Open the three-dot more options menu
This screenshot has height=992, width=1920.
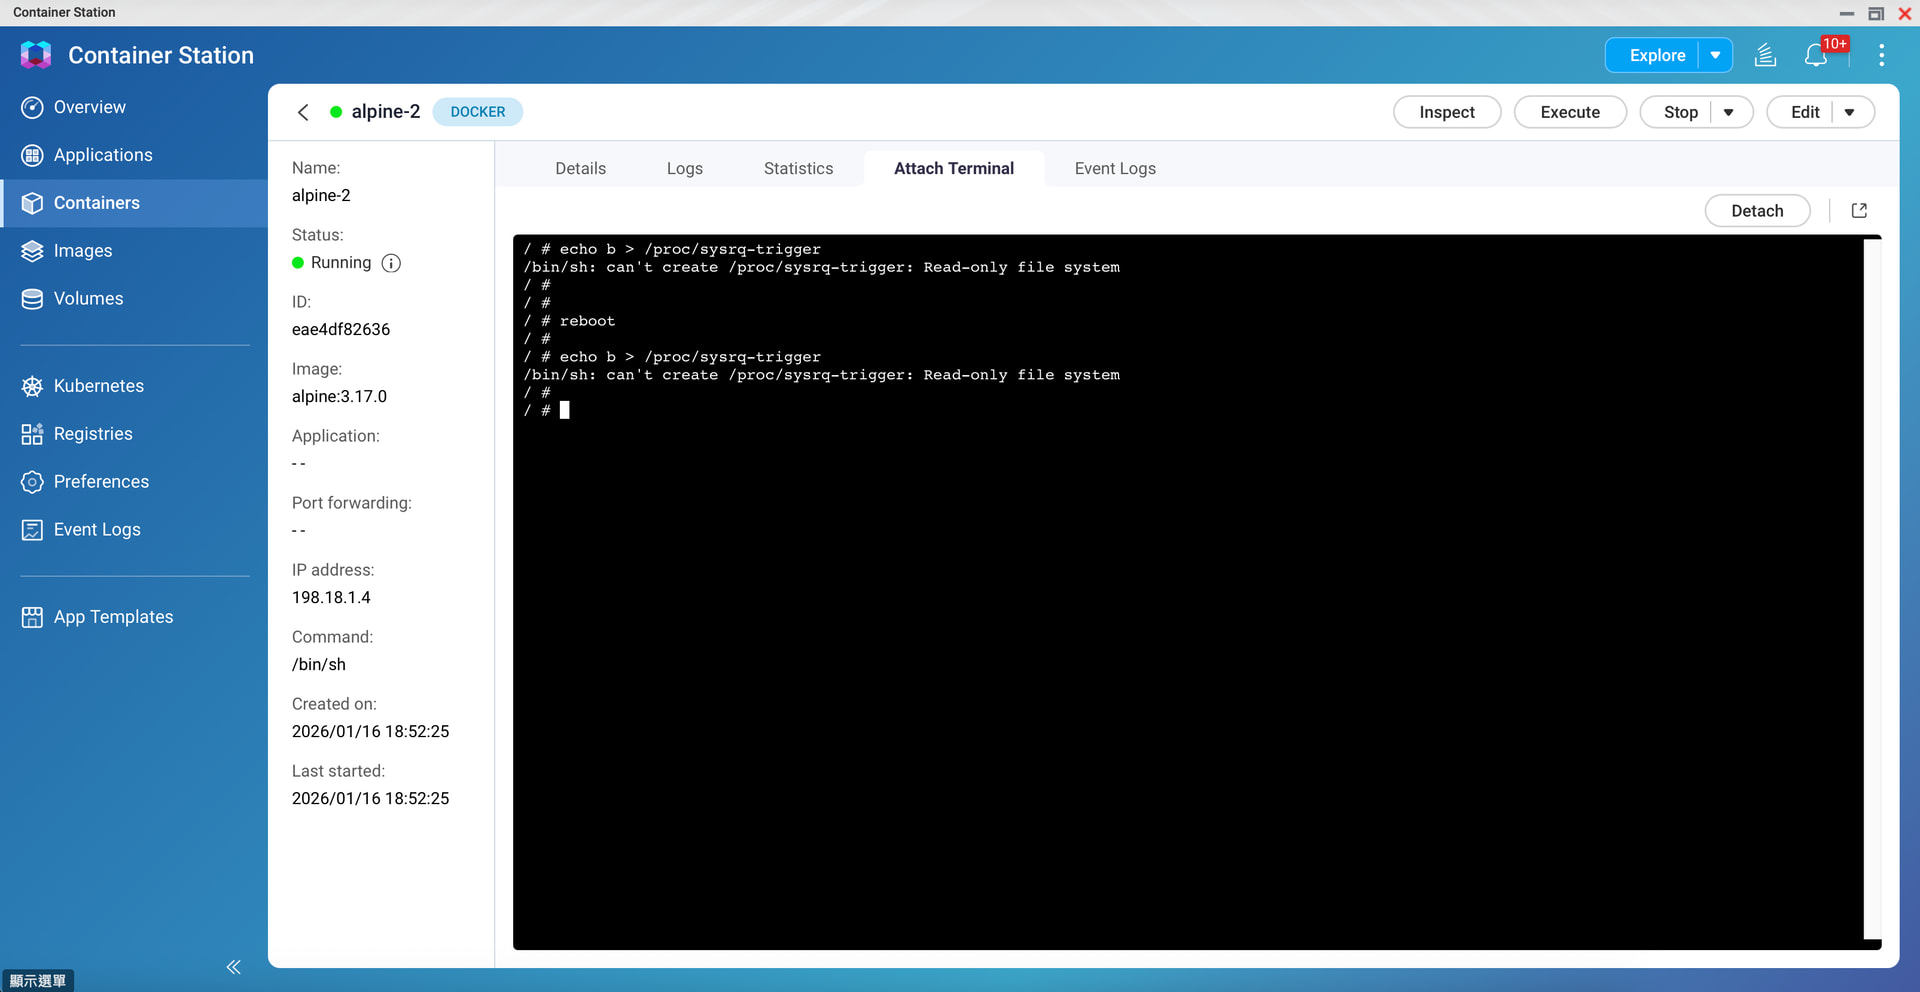1881,56
